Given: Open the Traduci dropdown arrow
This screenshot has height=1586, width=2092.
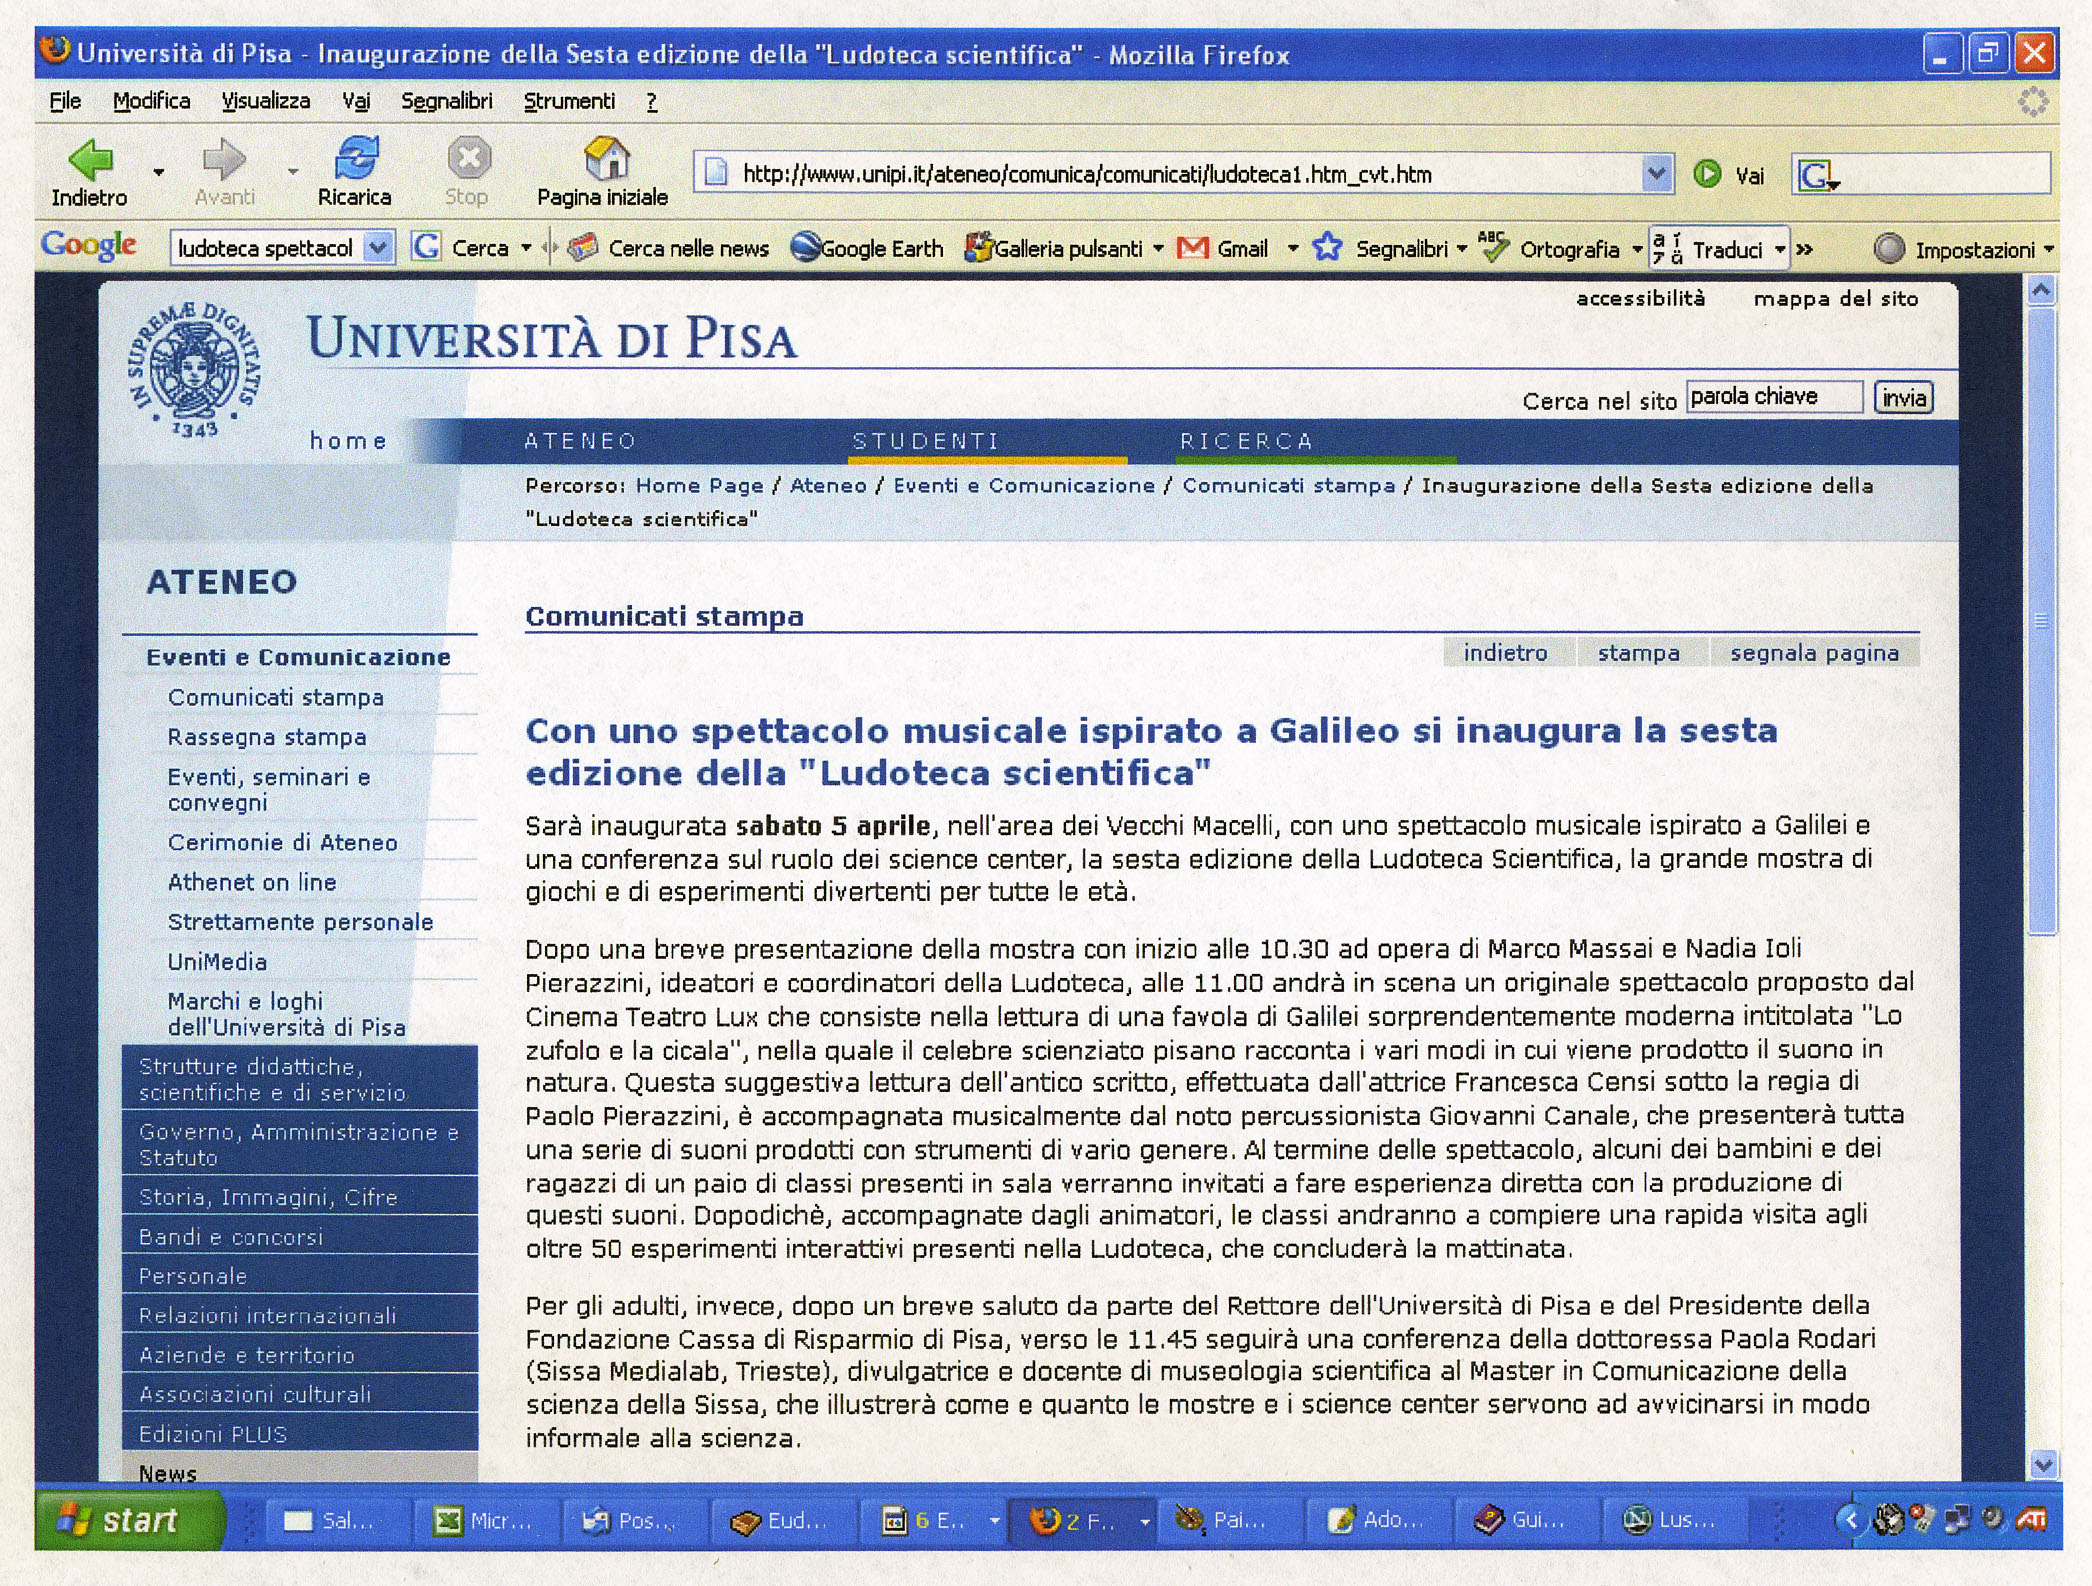Looking at the screenshot, I should click(1780, 249).
